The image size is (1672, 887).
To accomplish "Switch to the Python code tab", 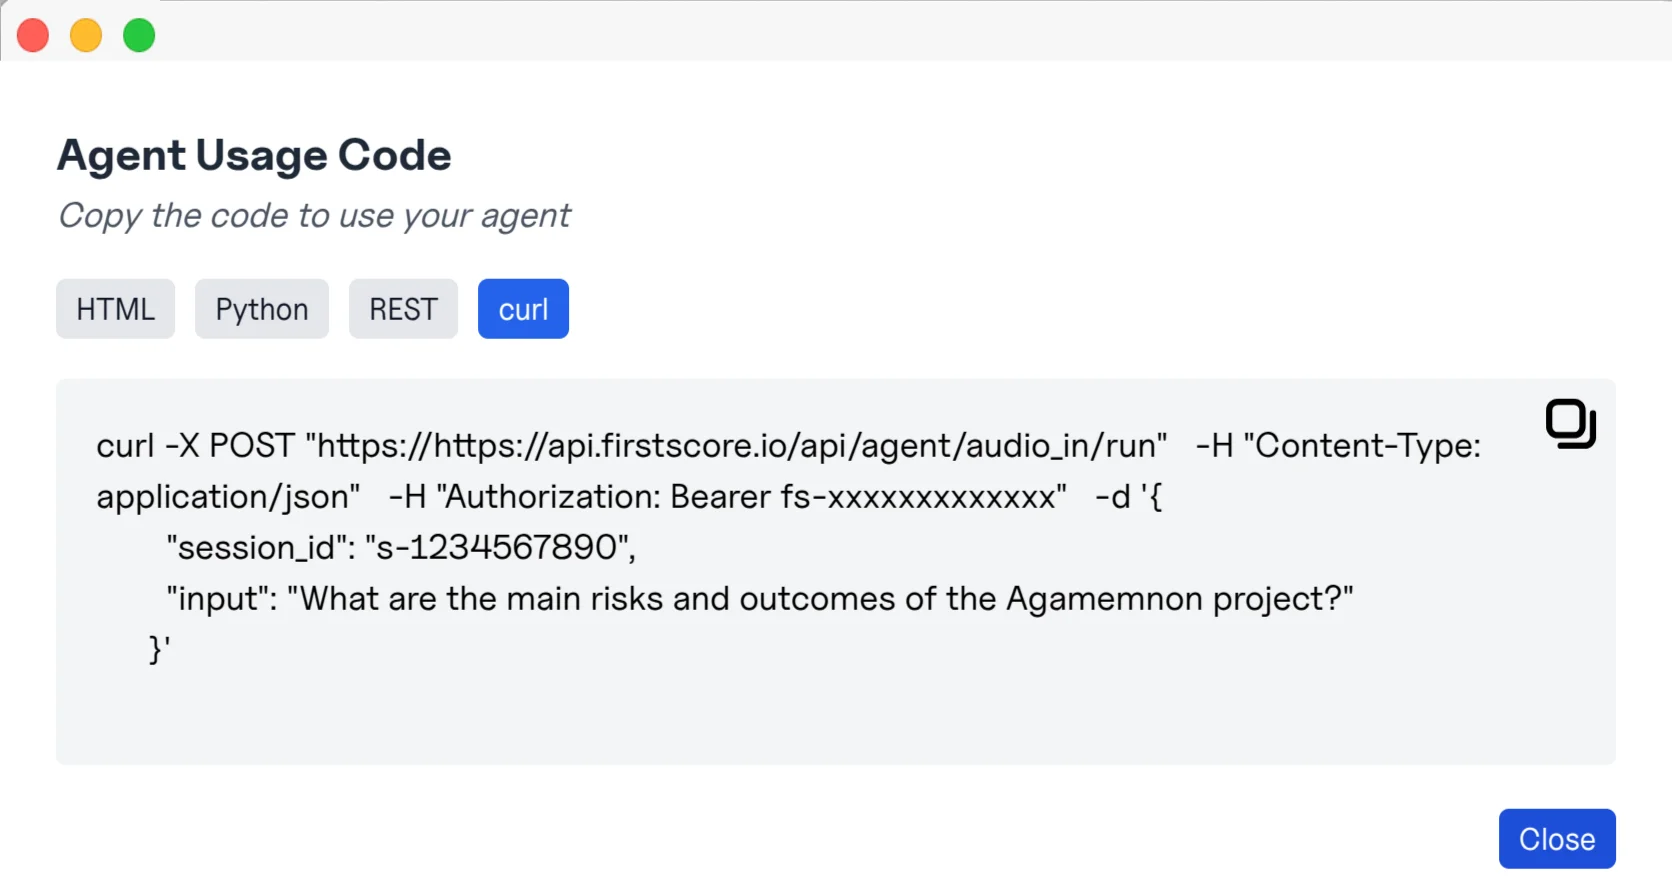I will click(262, 309).
